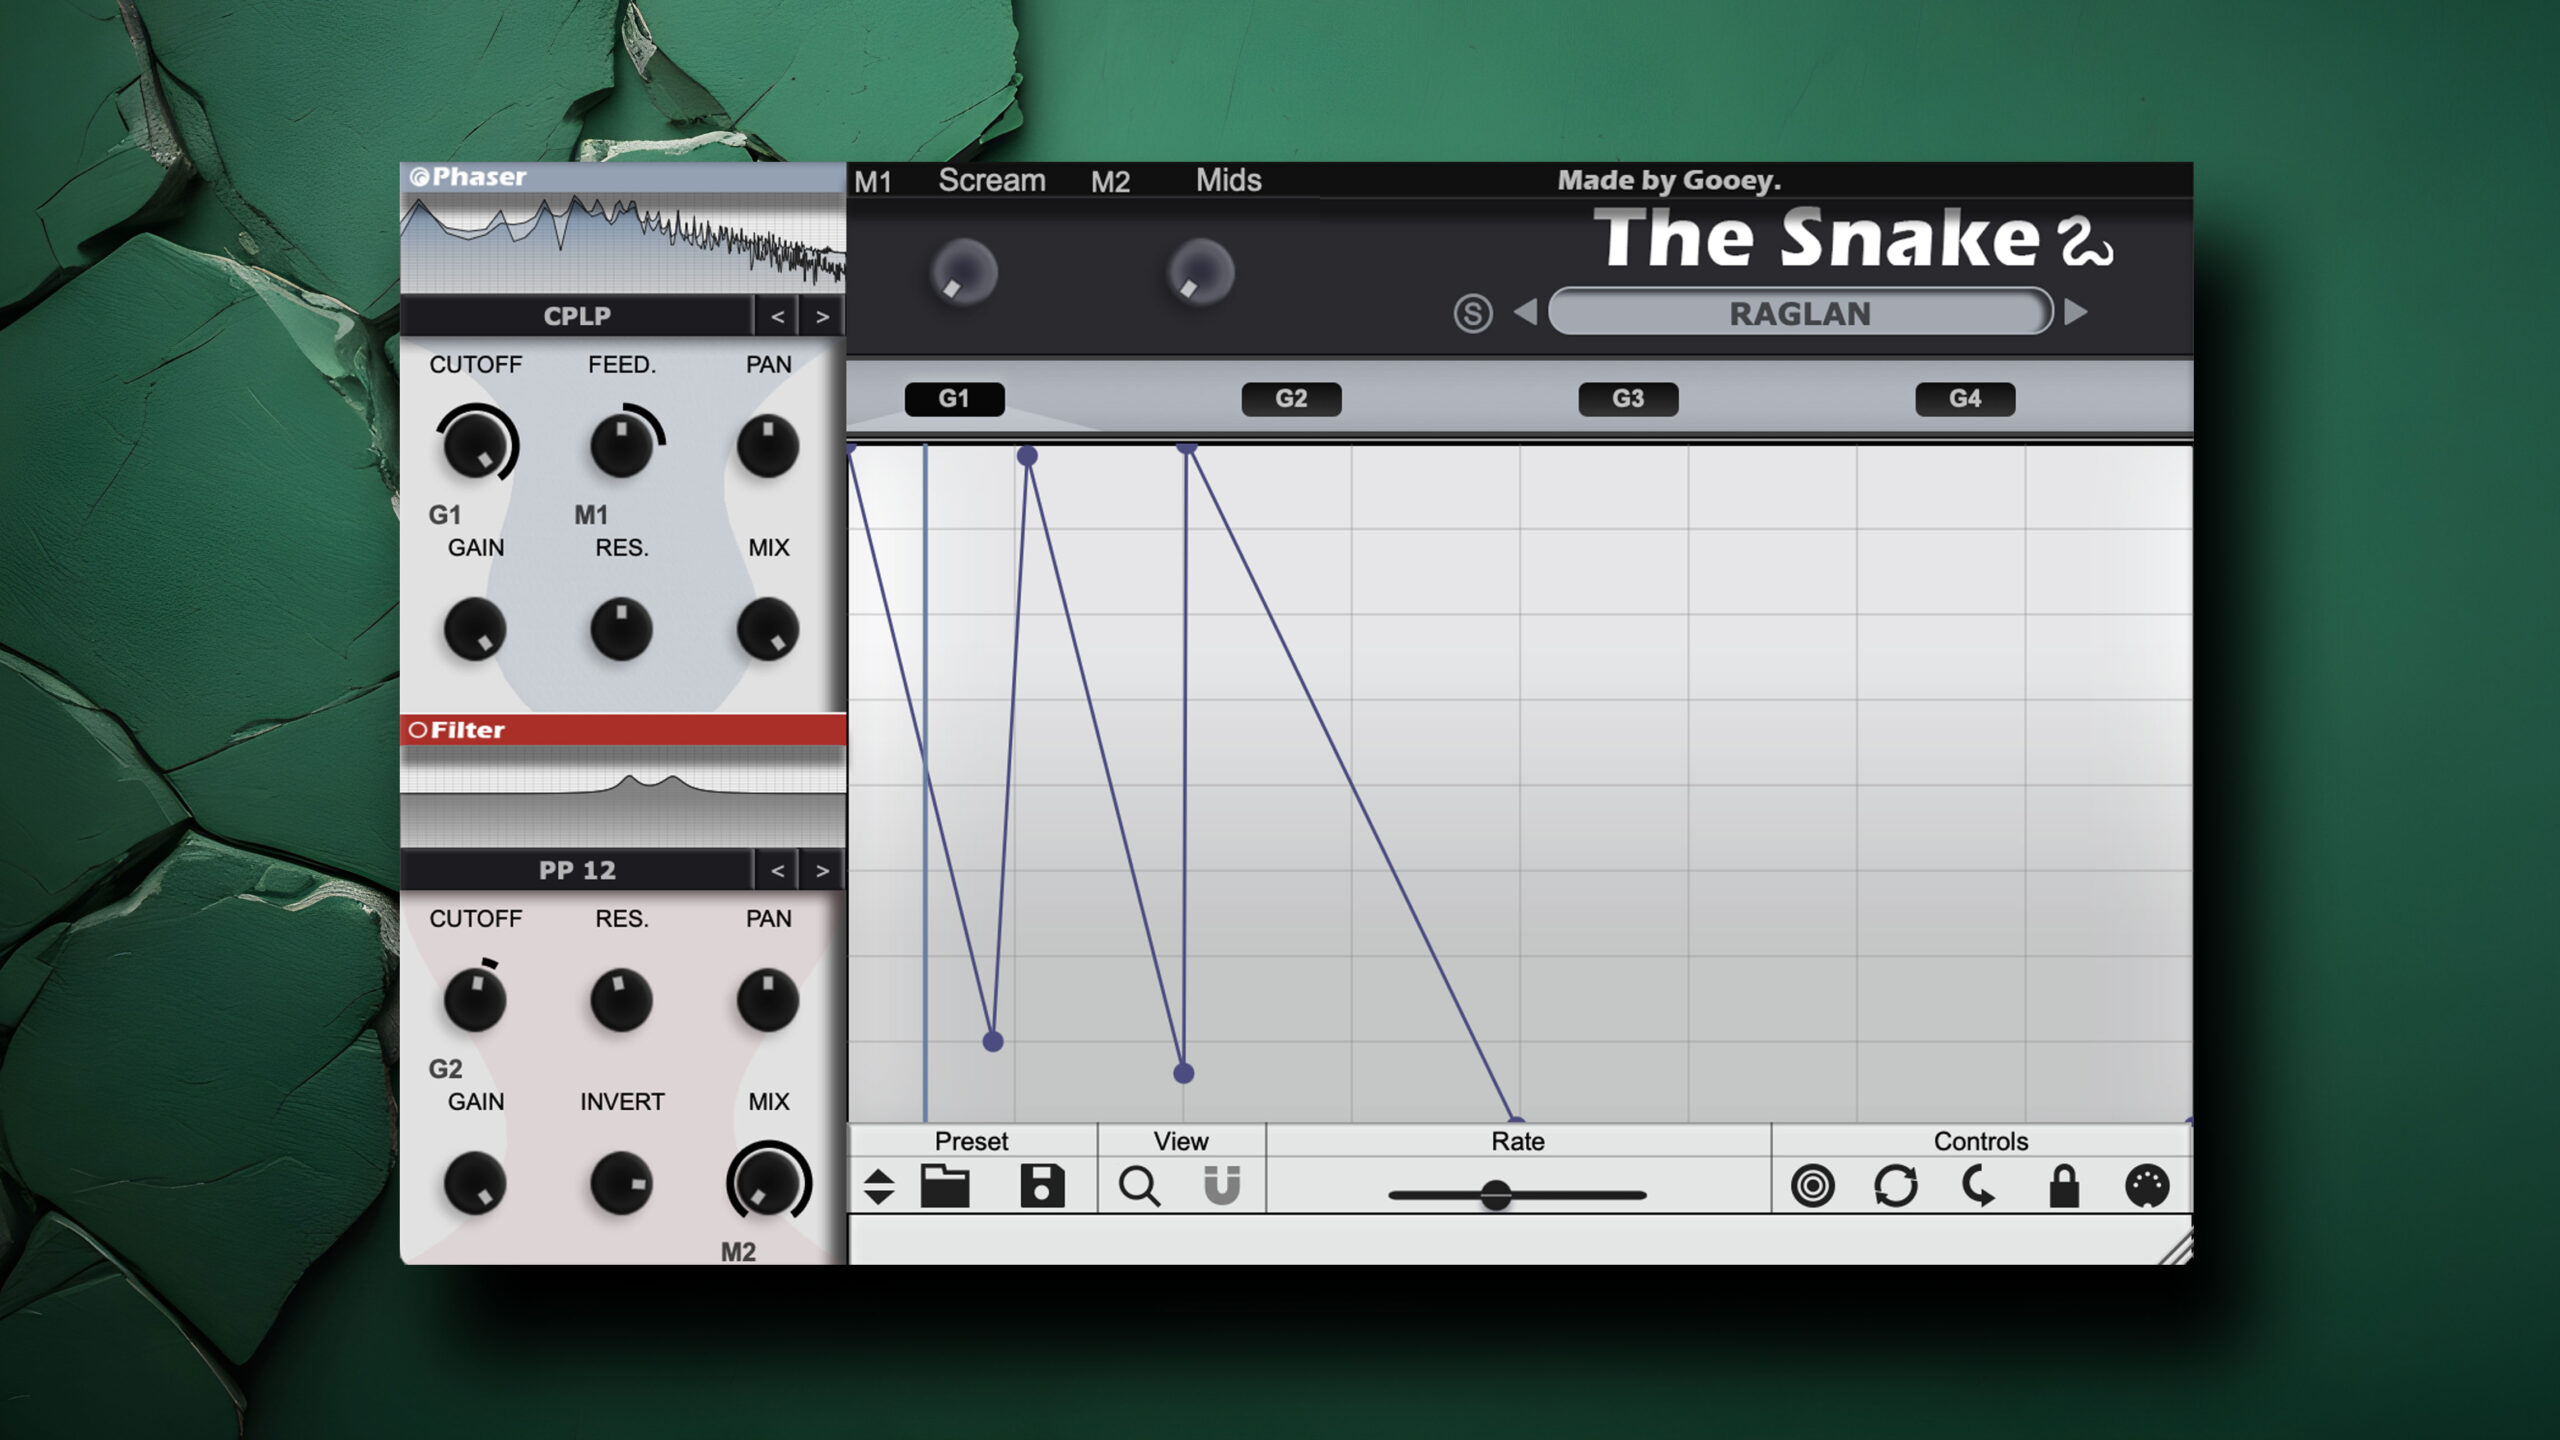Click the G1 modulation label under CUTOFF
Image resolution: width=2560 pixels, height=1440 pixels.
click(444, 515)
